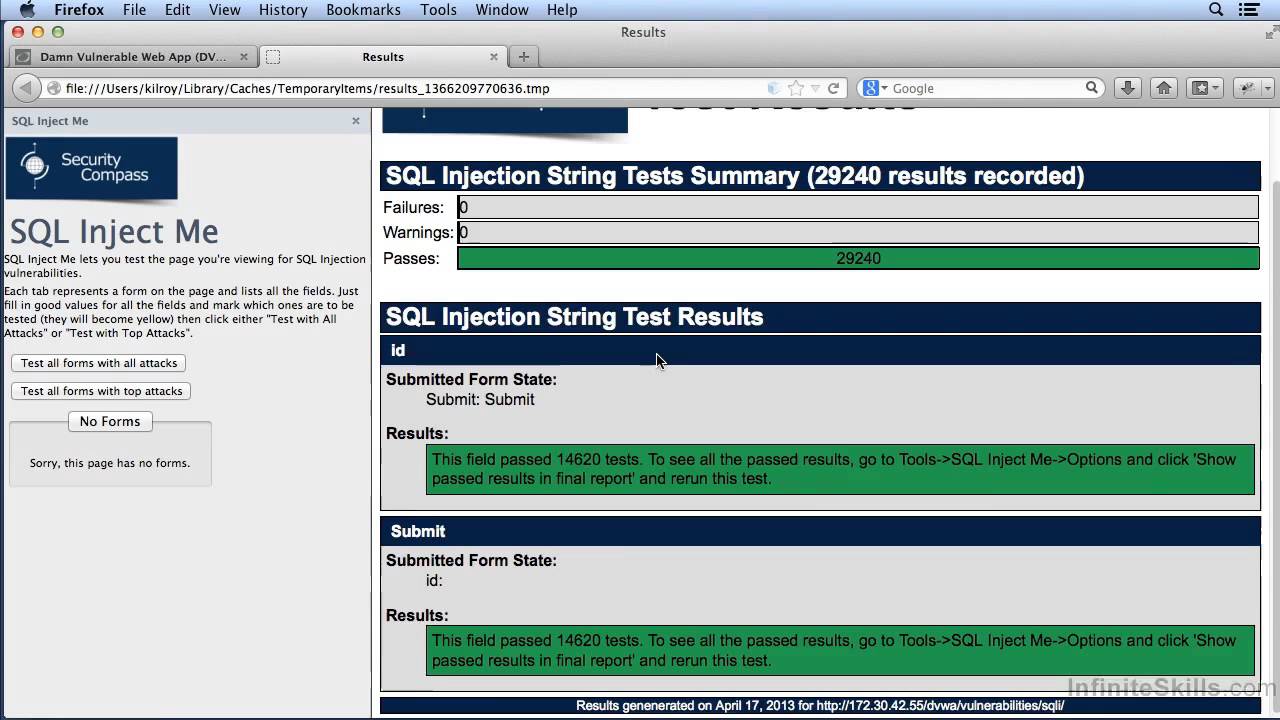Click the results generated footer text
The height and width of the screenshot is (720, 1280).
(x=820, y=706)
